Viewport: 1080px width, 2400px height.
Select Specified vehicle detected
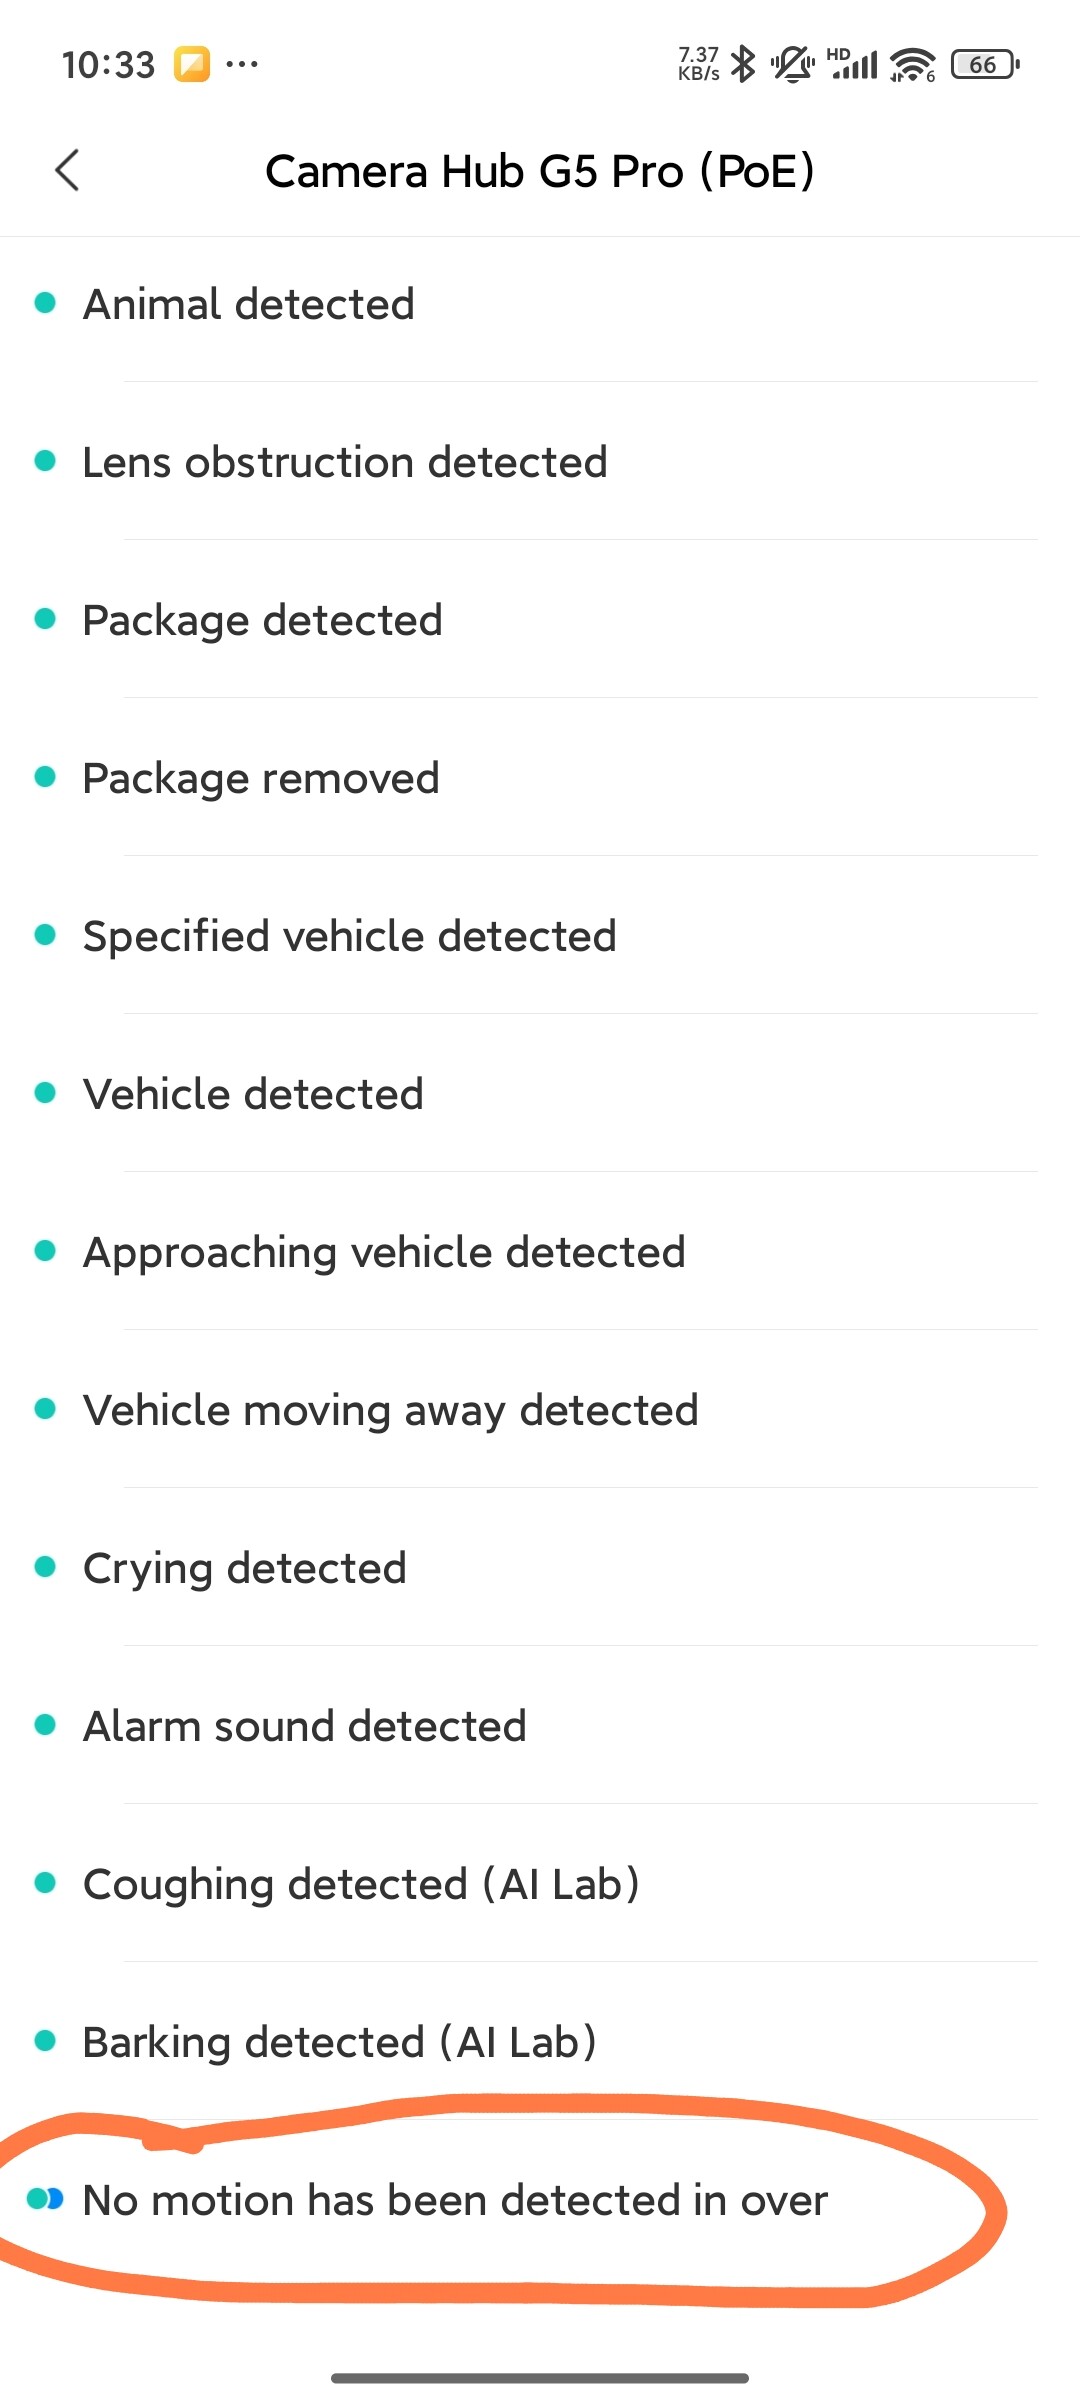tap(349, 936)
